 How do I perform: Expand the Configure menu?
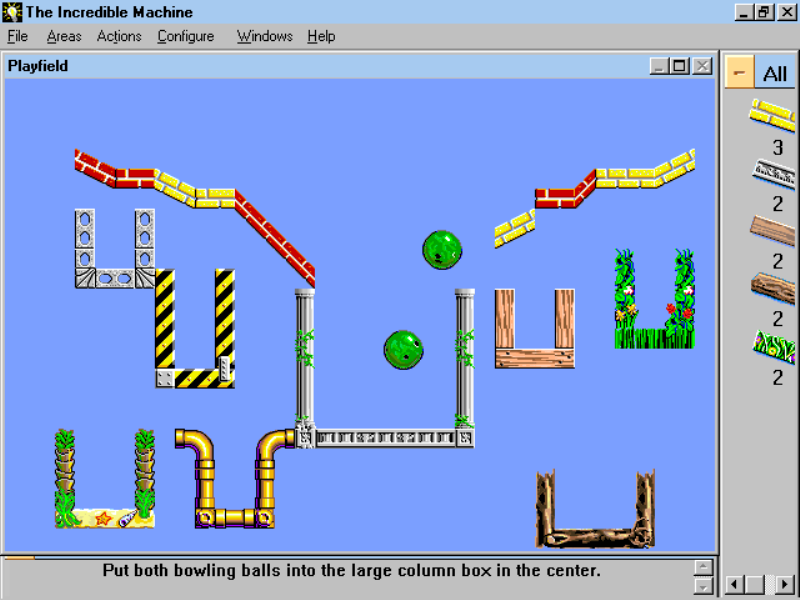tap(185, 36)
